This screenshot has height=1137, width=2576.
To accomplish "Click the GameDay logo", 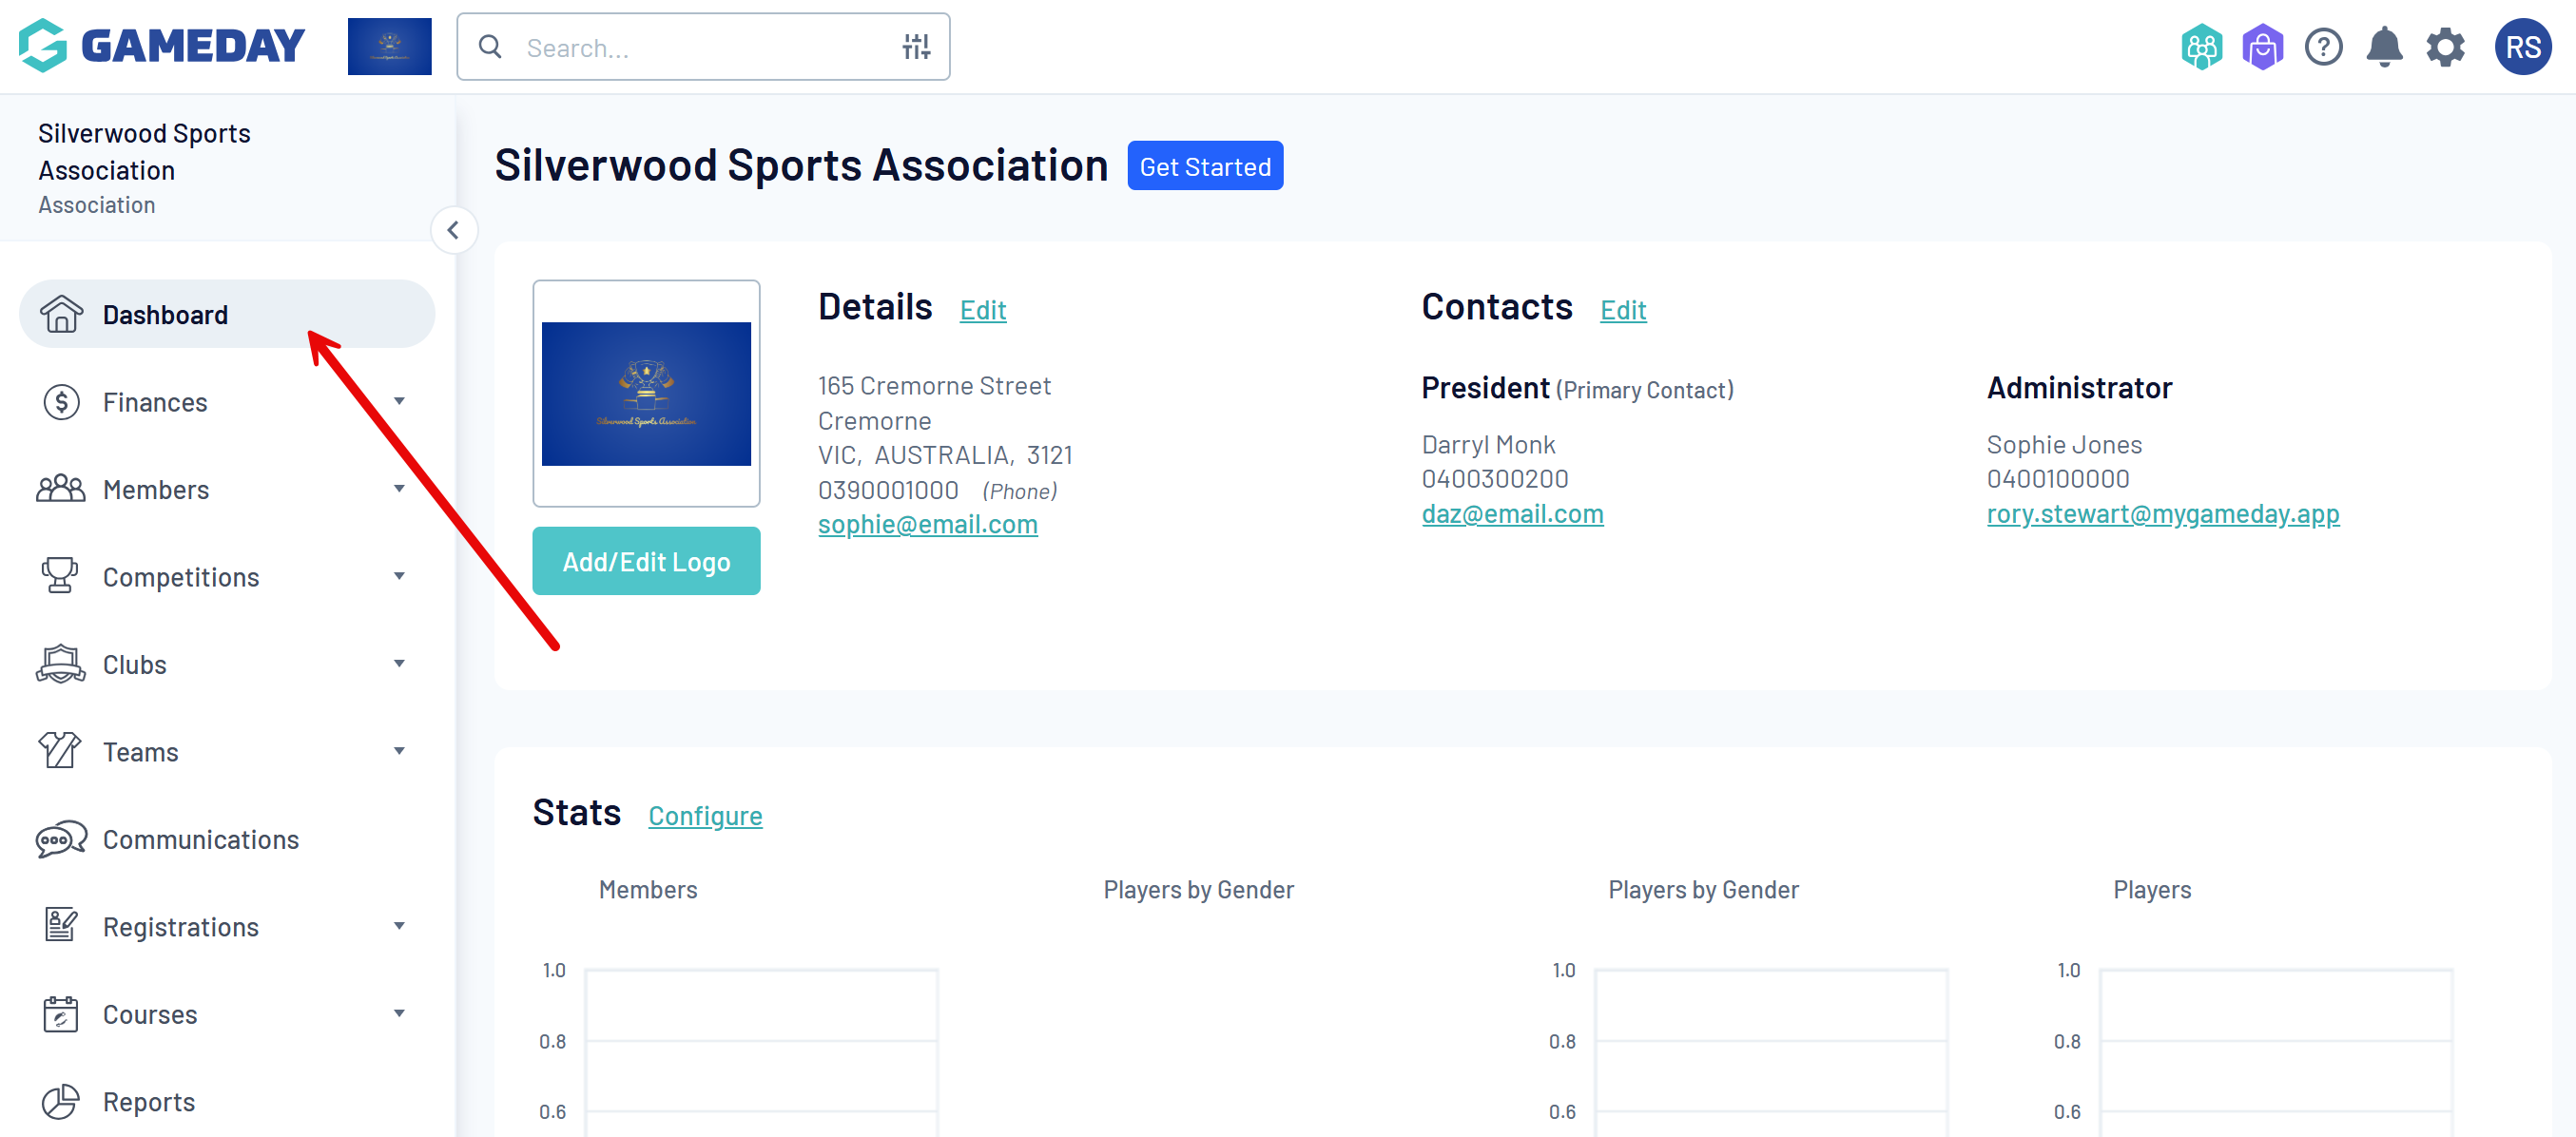I will click(162, 46).
